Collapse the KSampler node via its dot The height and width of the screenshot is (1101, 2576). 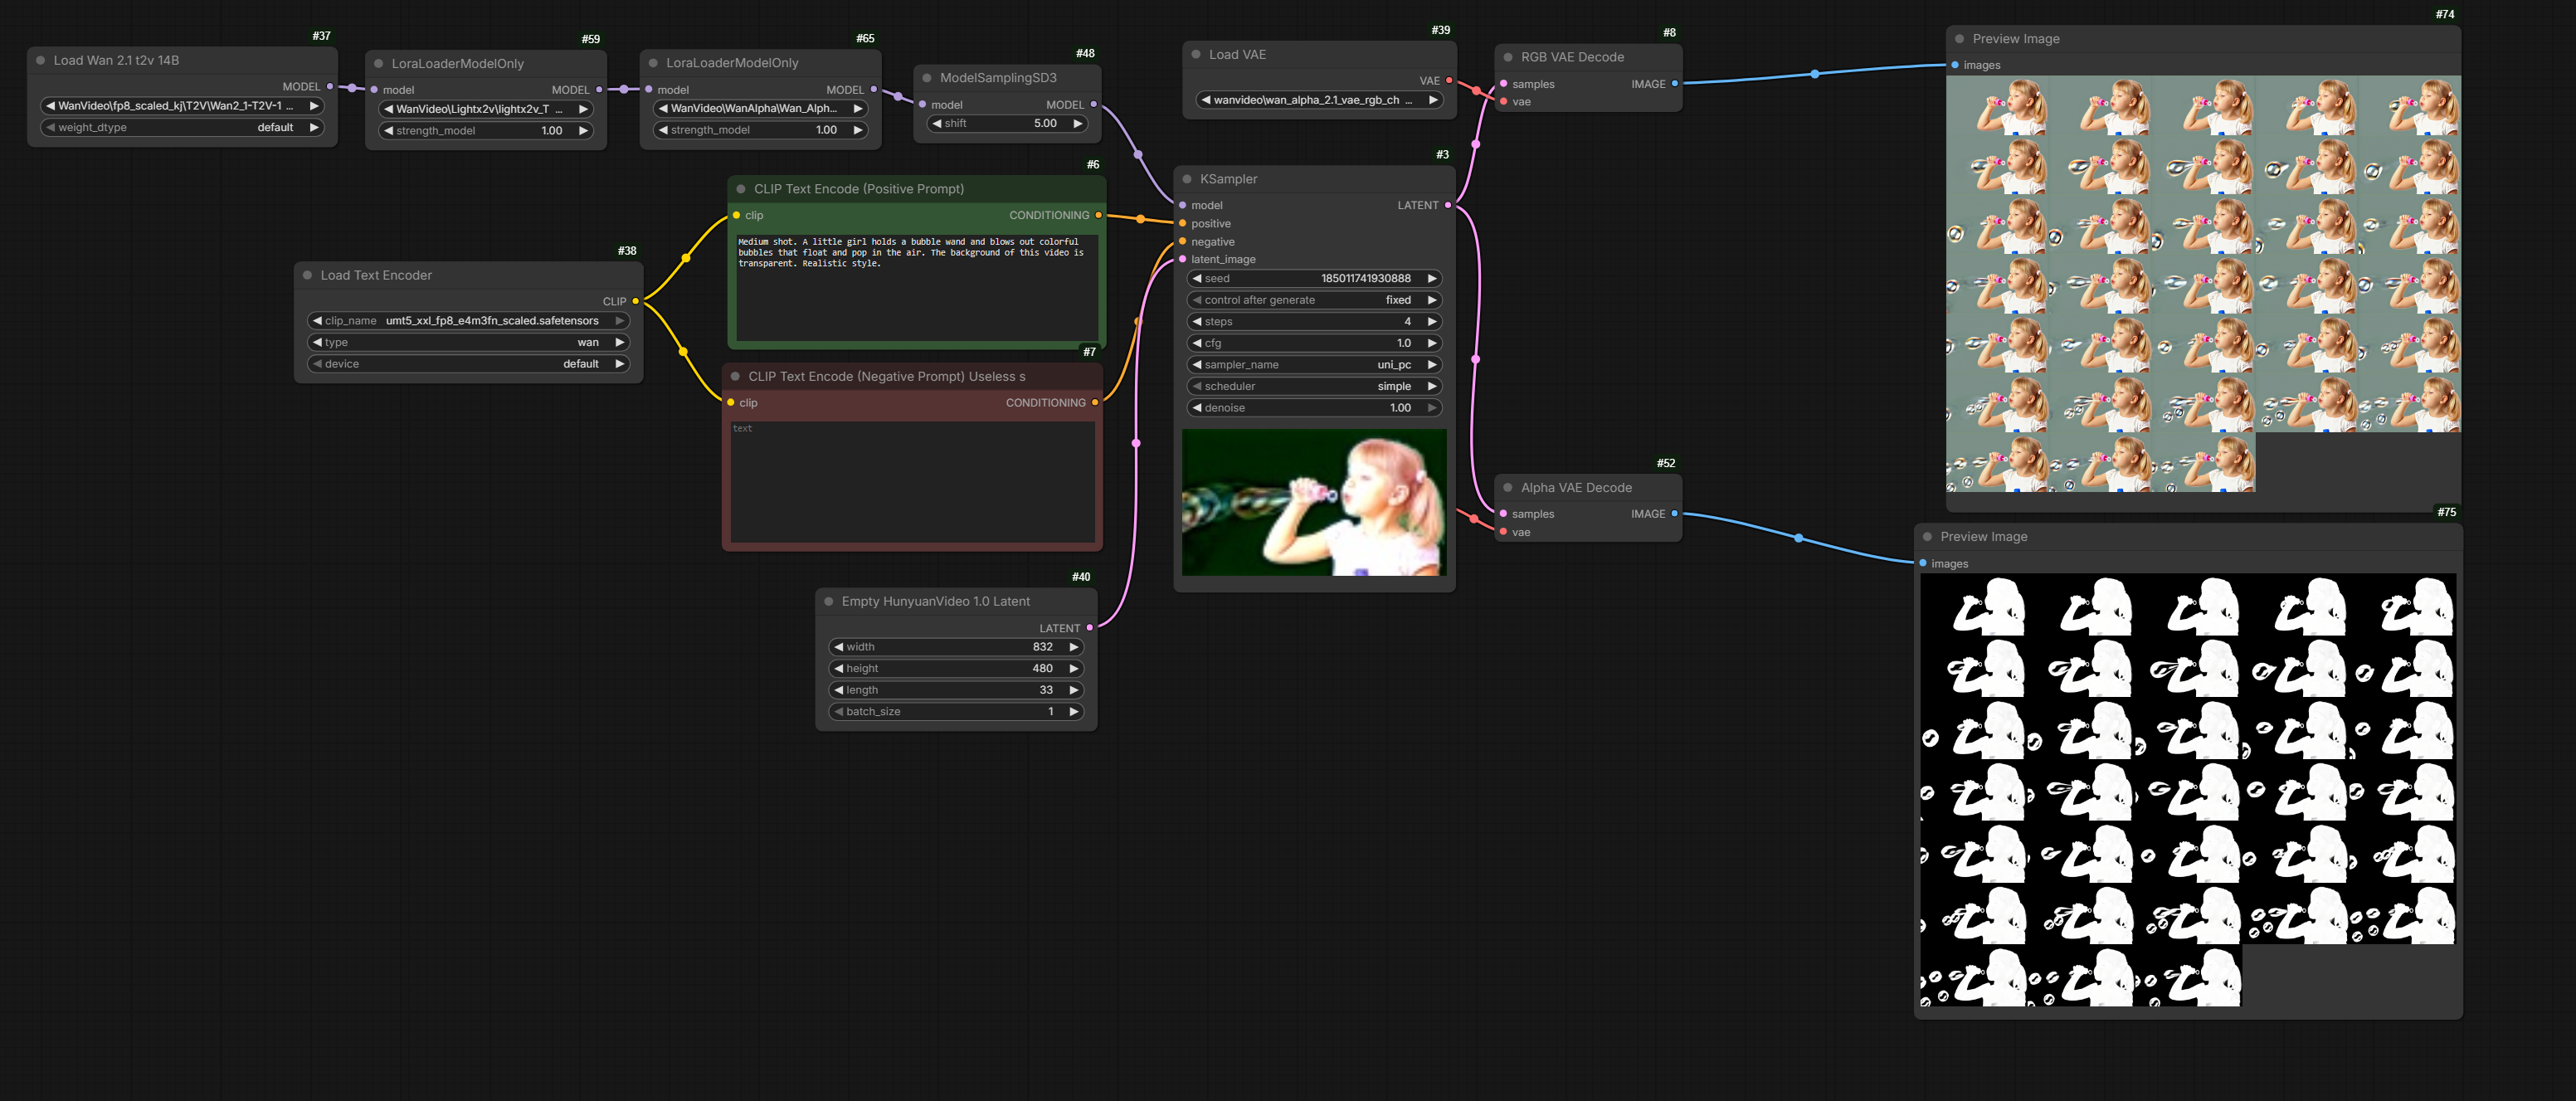(x=1187, y=179)
